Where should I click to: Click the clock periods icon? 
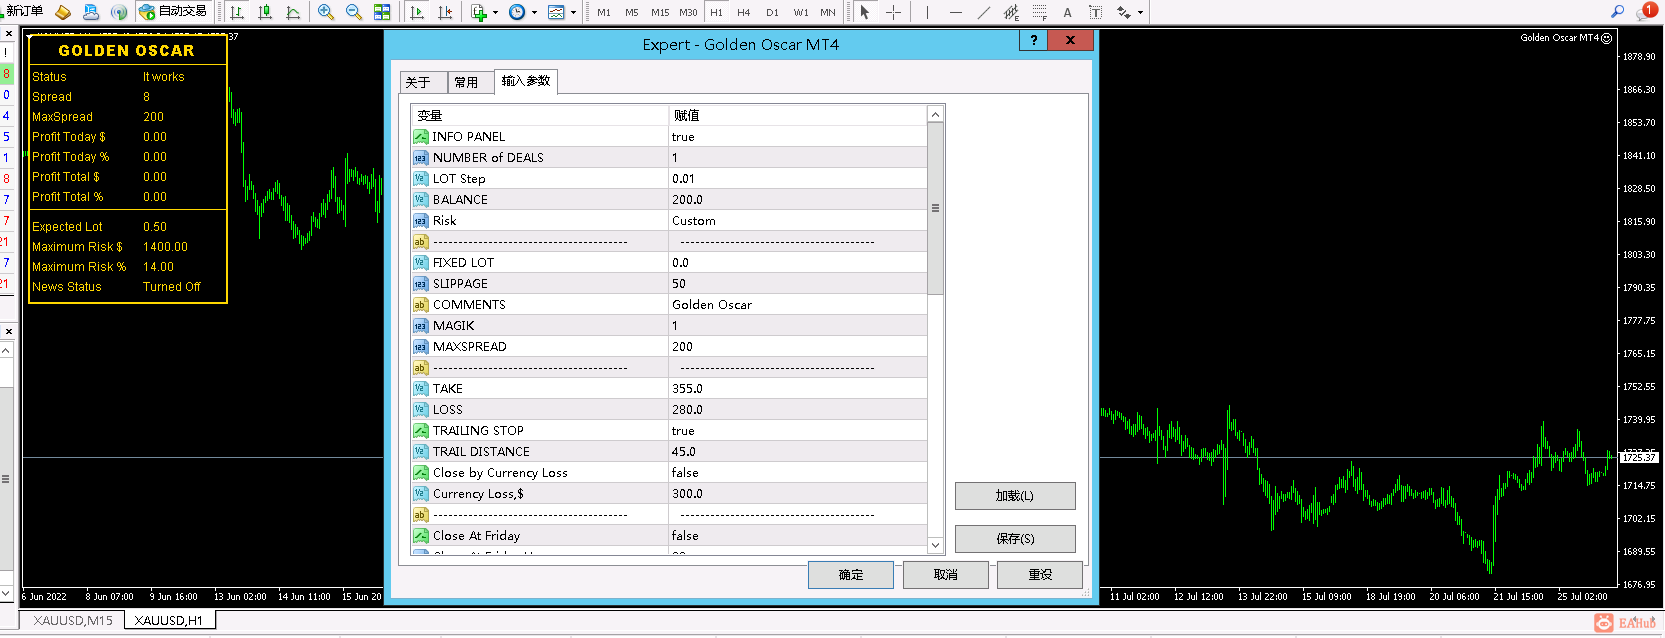[517, 12]
